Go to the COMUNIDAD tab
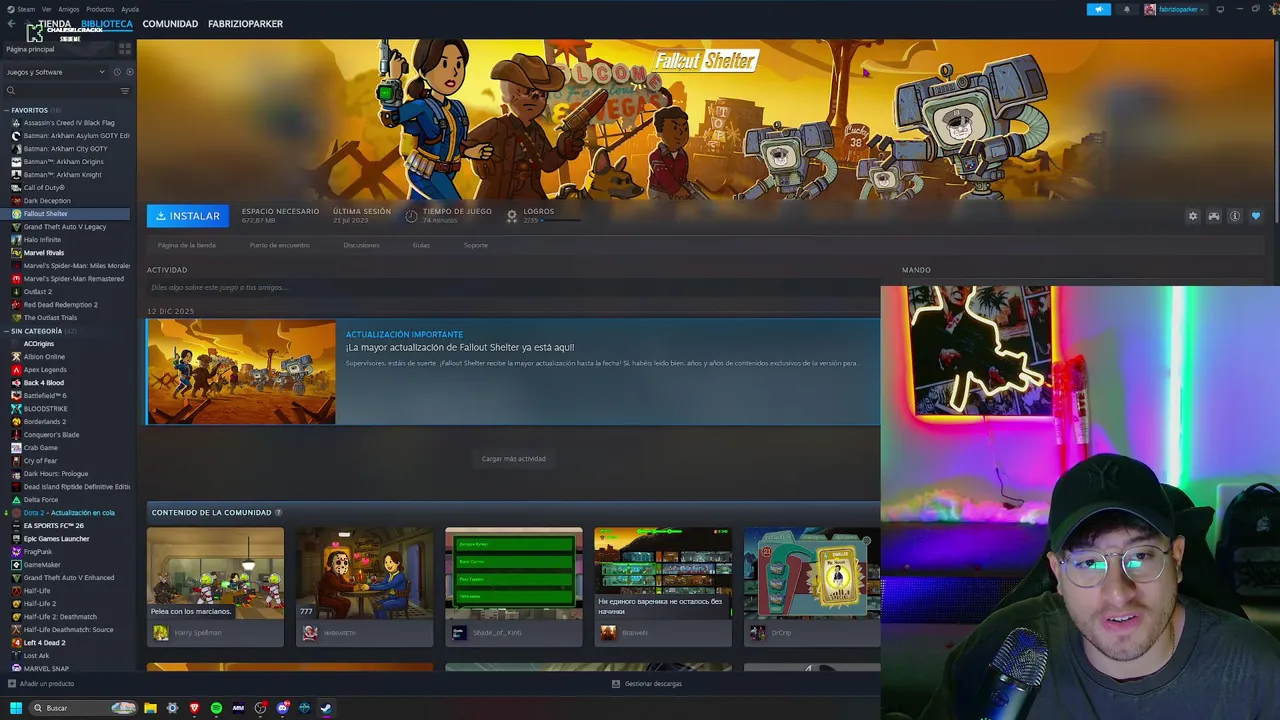Screen dimensions: 1280x720 click(170, 24)
